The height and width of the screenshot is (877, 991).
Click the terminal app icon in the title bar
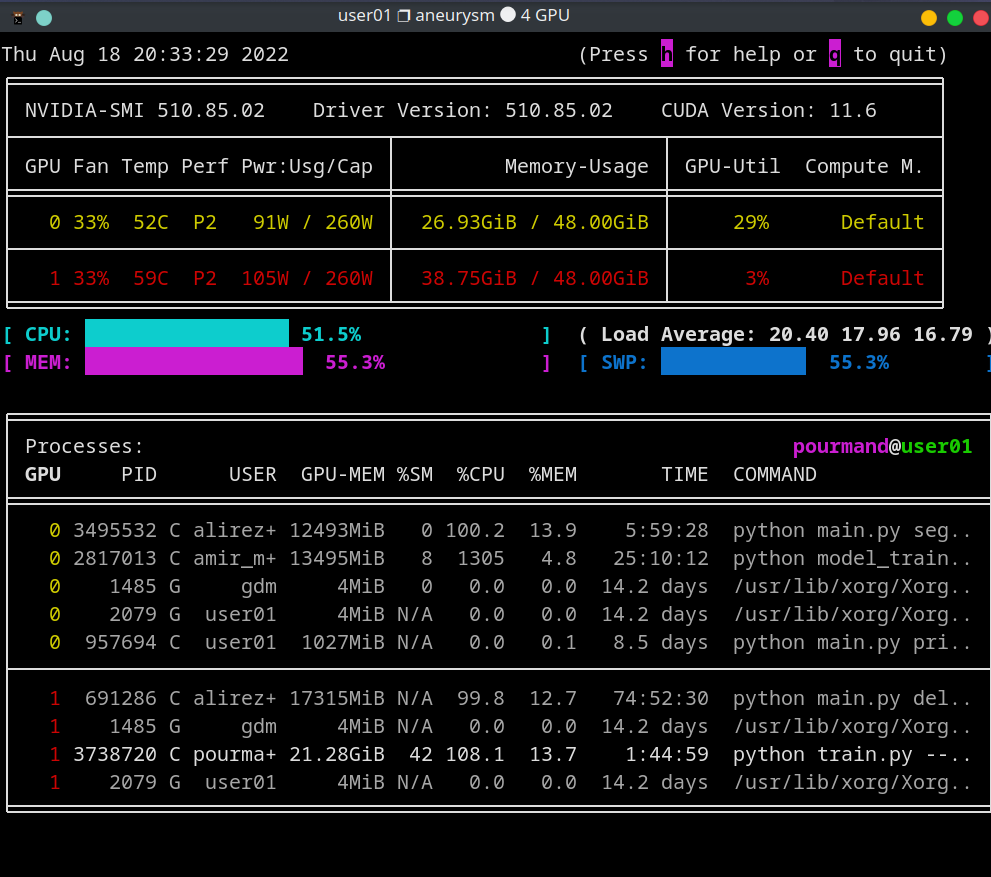coord(16,17)
